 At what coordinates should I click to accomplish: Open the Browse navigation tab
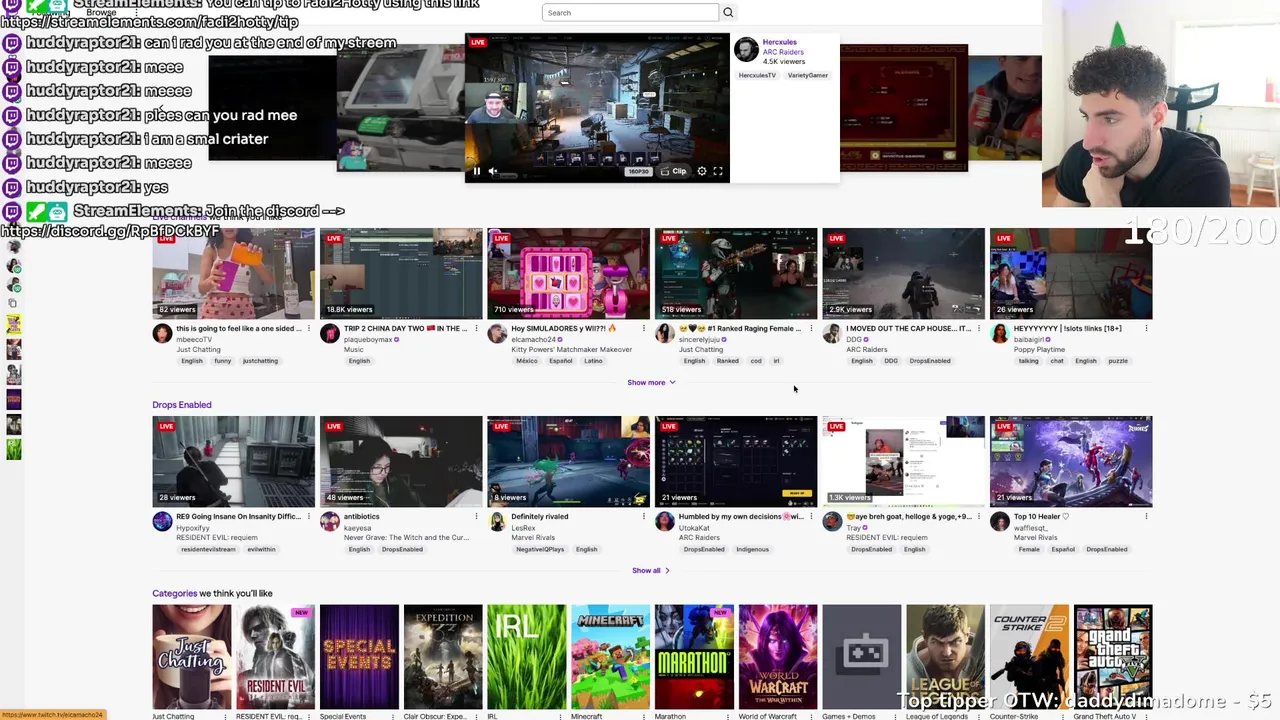click(x=101, y=13)
